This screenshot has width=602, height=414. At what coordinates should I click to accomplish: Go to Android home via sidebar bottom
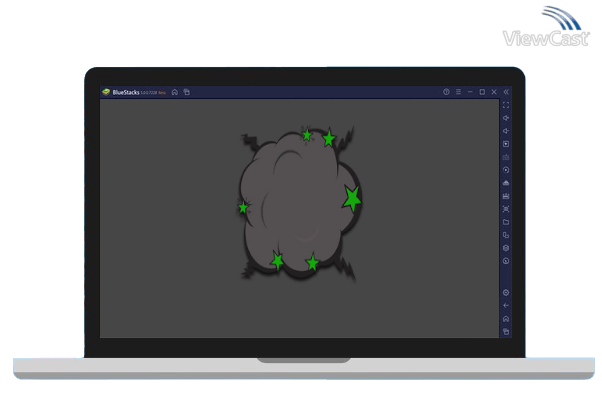[506, 318]
